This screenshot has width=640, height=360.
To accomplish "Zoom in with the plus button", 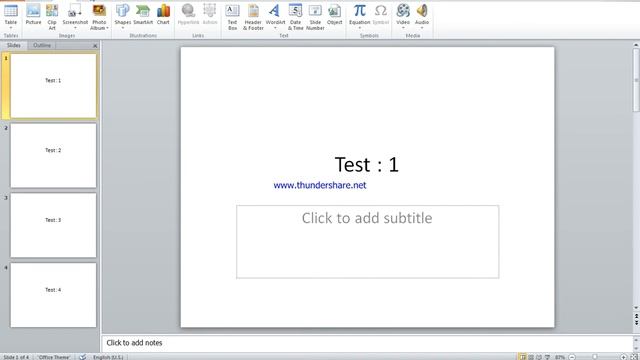I will 623,357.
